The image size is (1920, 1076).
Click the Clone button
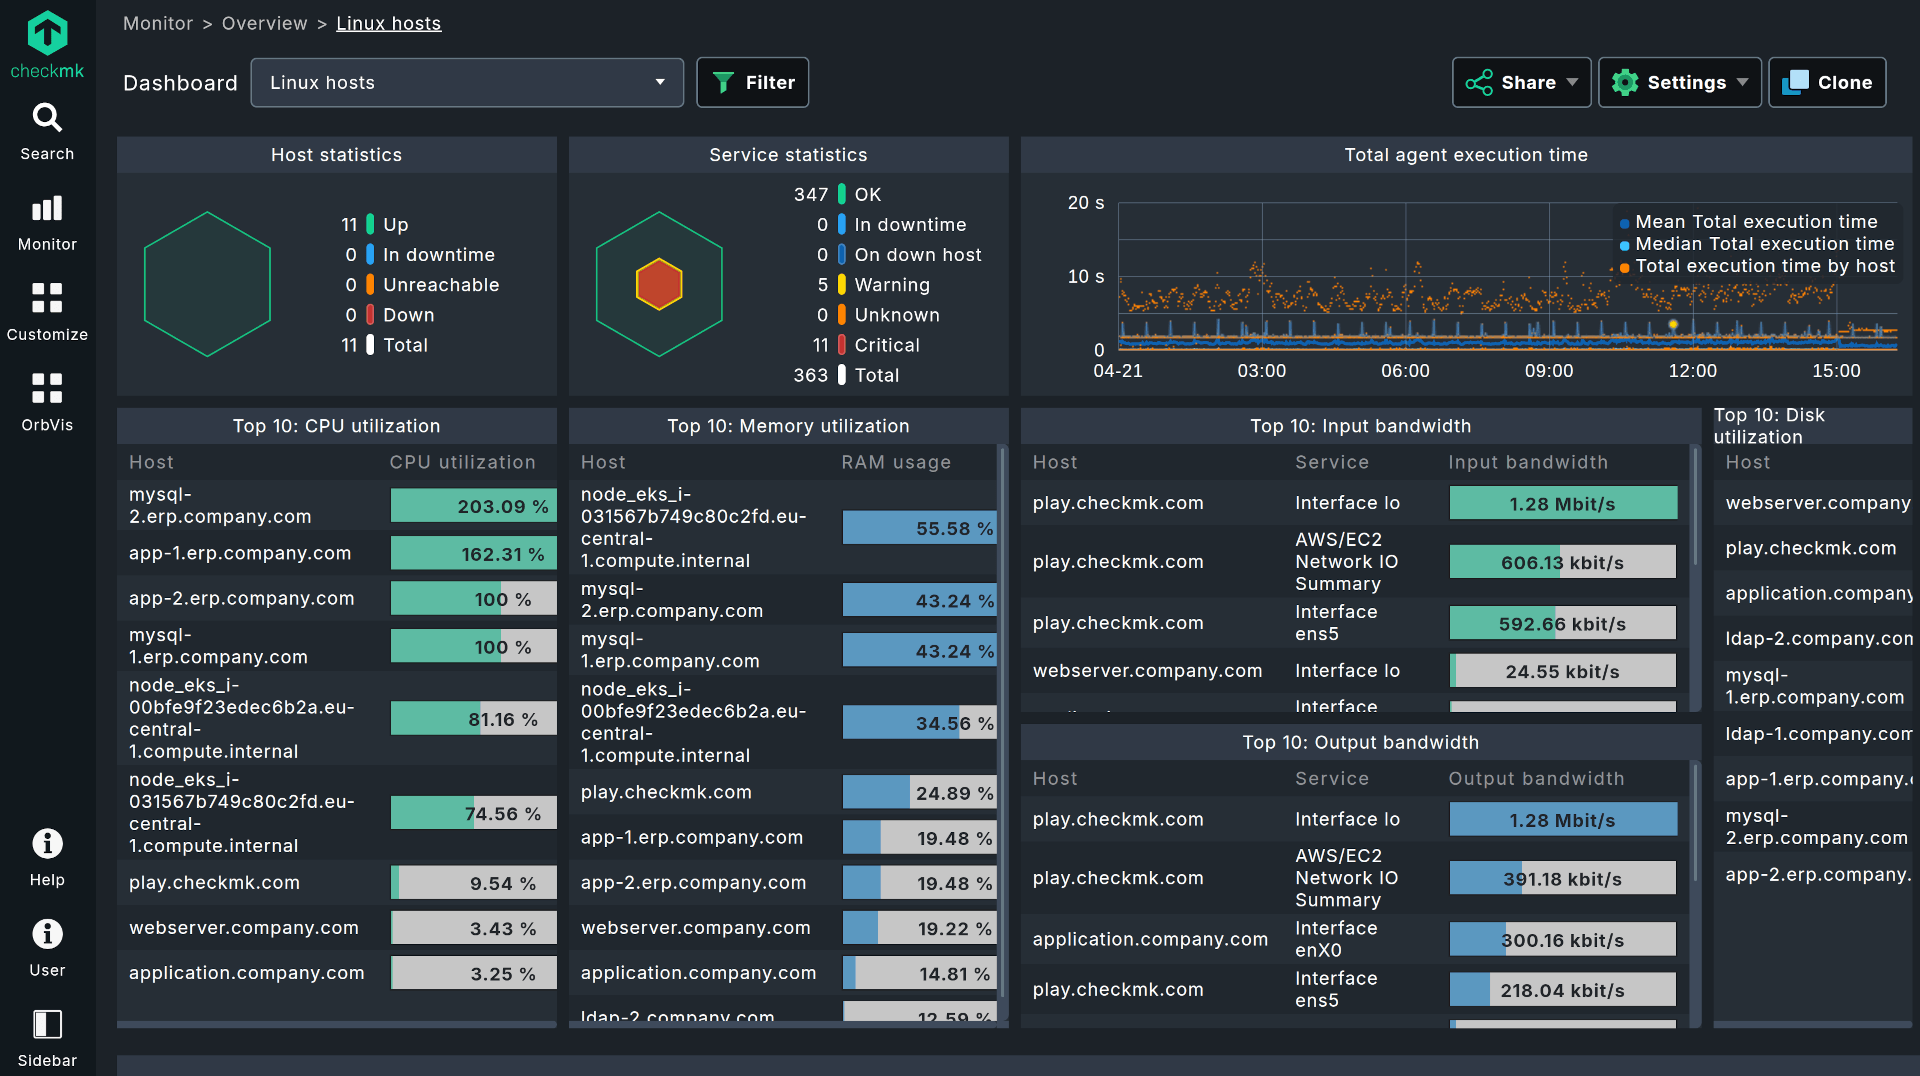(1827, 82)
